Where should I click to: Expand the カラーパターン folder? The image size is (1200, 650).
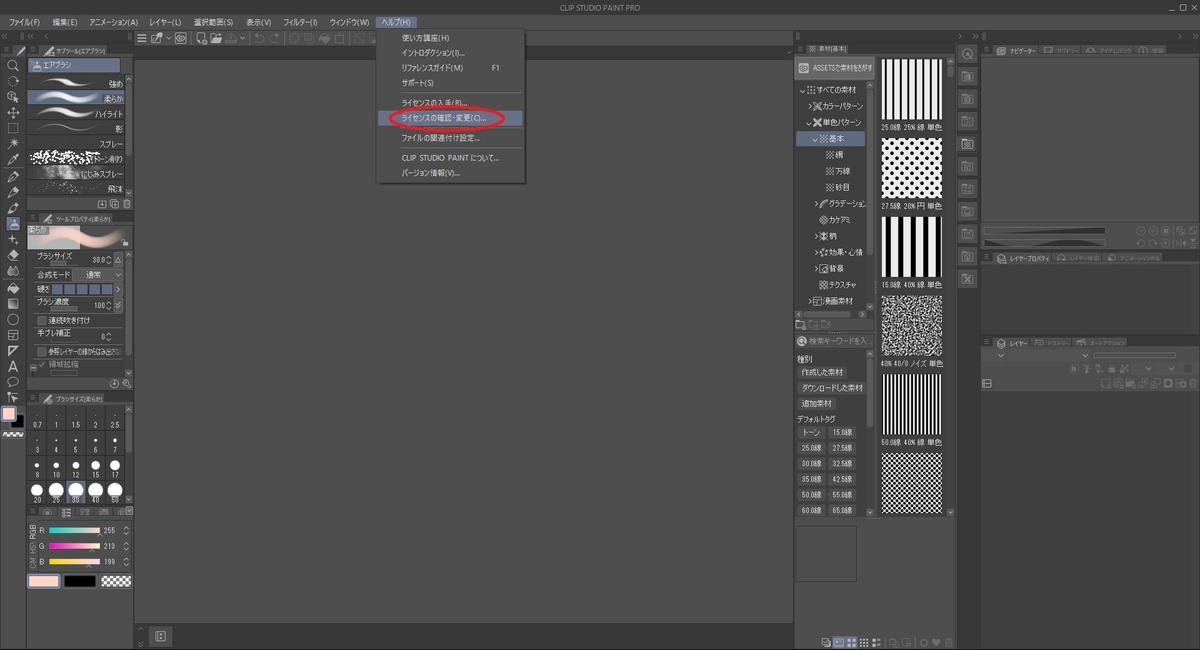[x=809, y=106]
